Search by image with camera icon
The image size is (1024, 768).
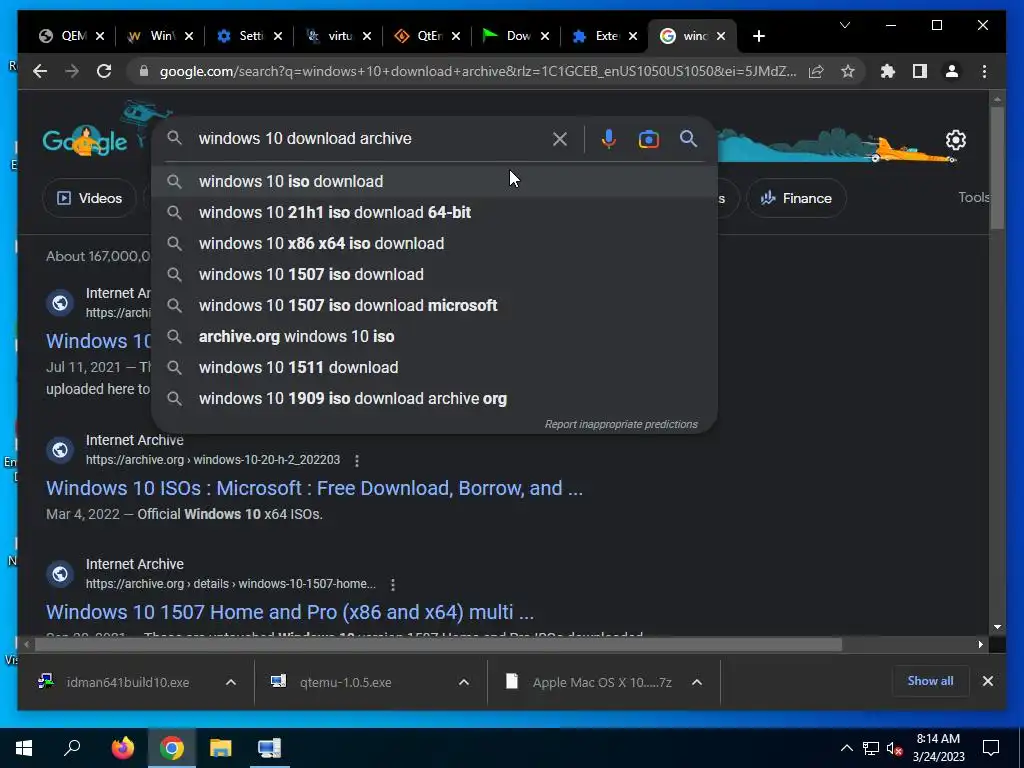tap(648, 138)
